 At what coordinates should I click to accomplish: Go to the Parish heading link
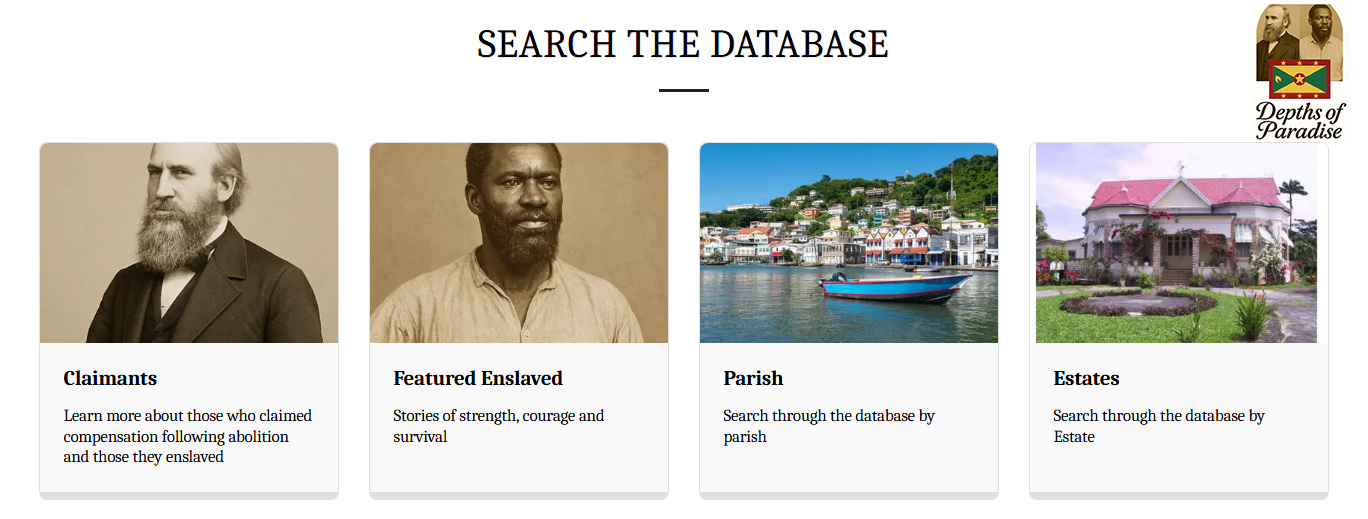pos(753,378)
